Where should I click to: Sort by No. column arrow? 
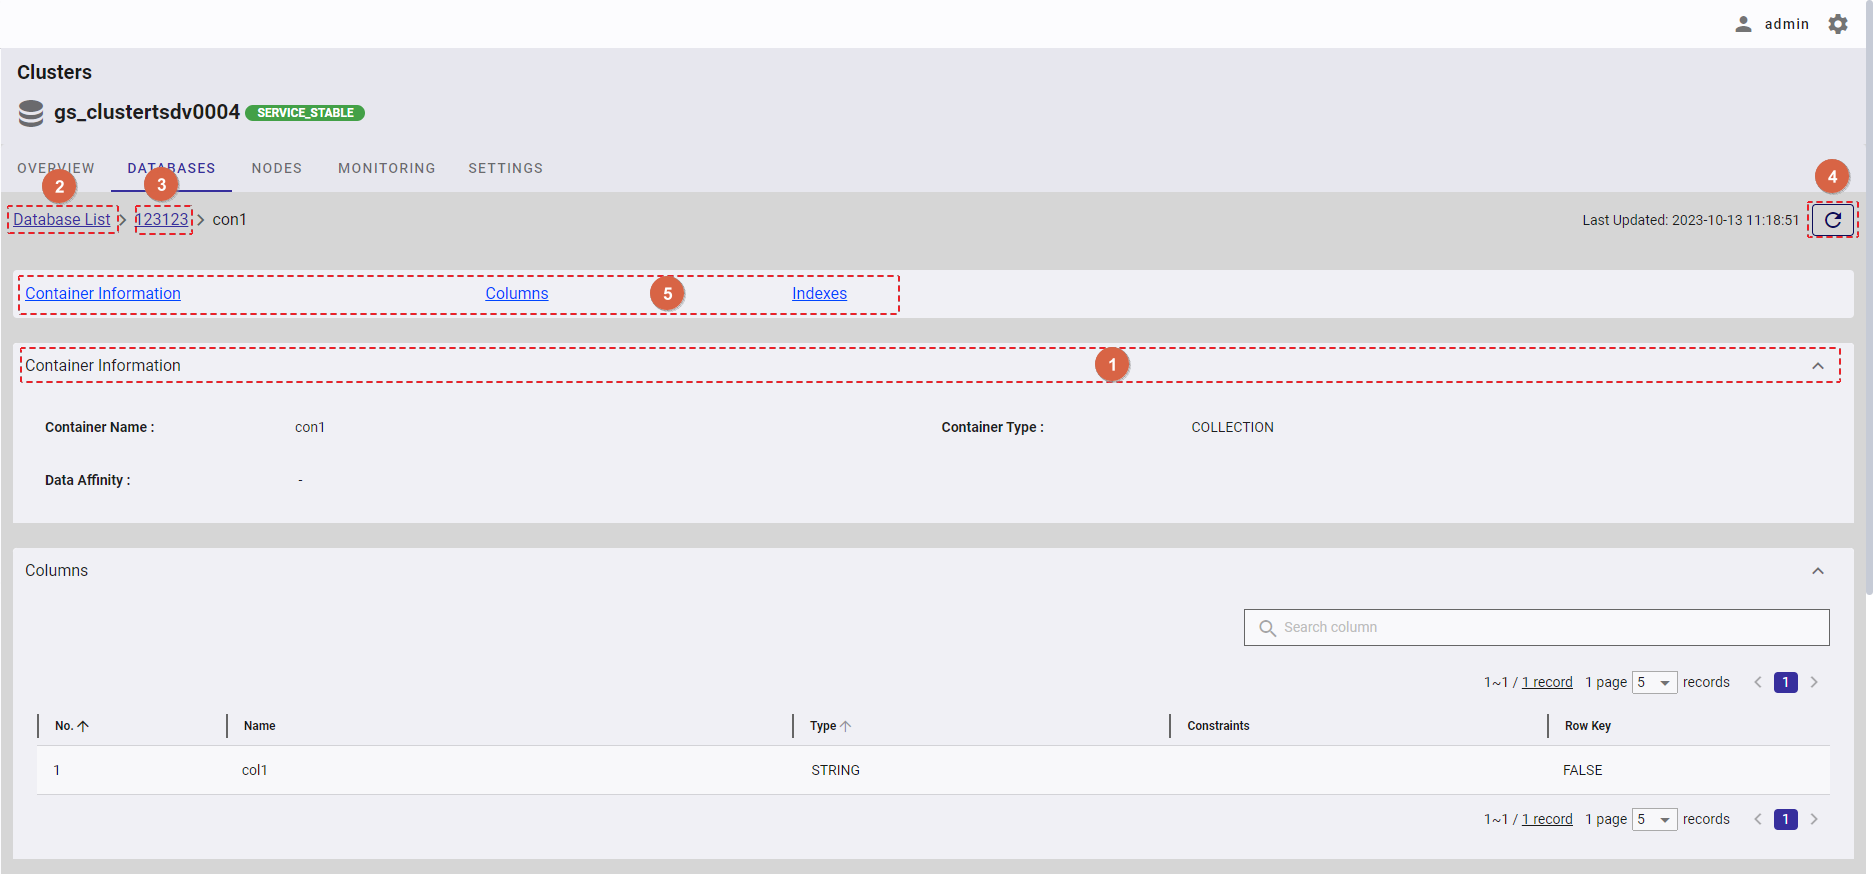83,726
